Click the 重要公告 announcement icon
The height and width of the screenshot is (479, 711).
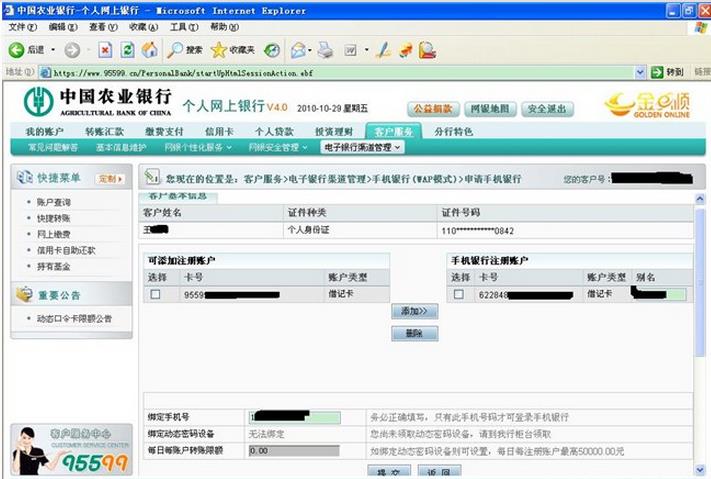click(x=24, y=294)
